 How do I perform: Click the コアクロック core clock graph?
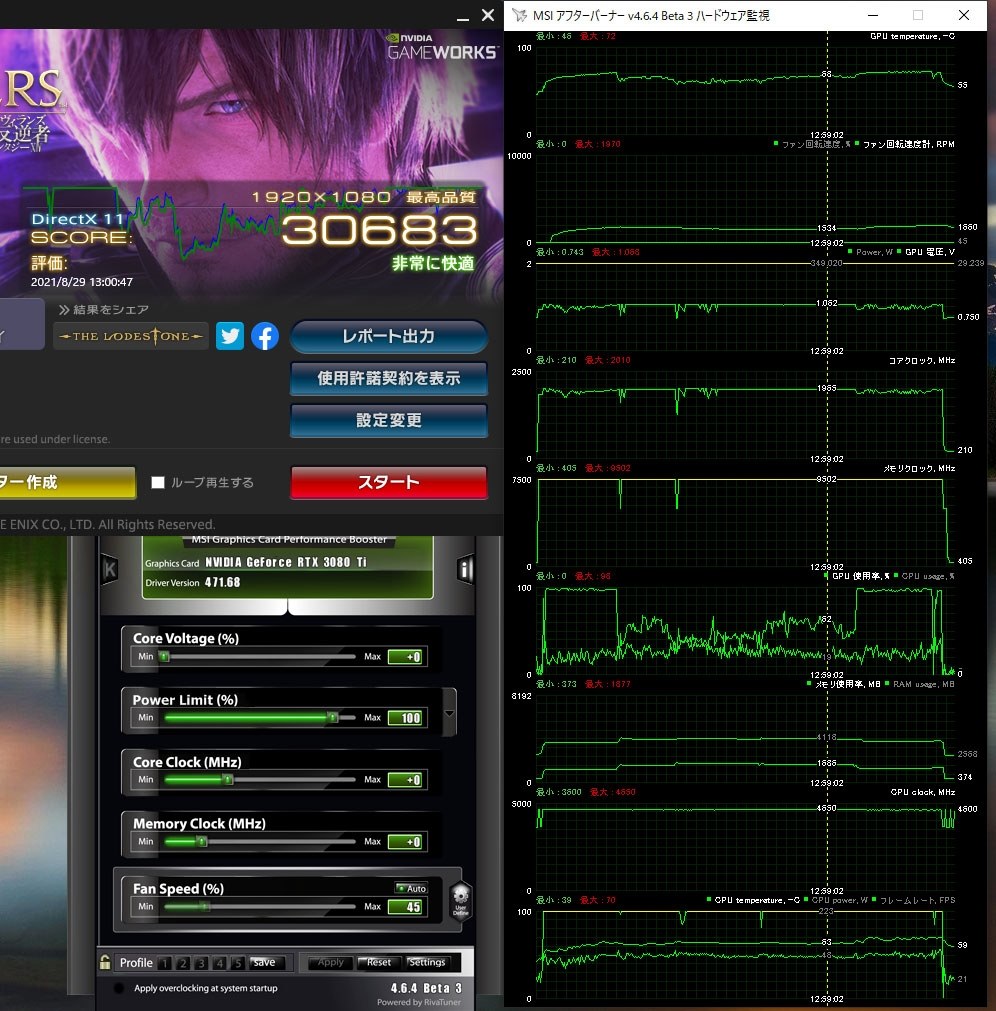[x=745, y=415]
